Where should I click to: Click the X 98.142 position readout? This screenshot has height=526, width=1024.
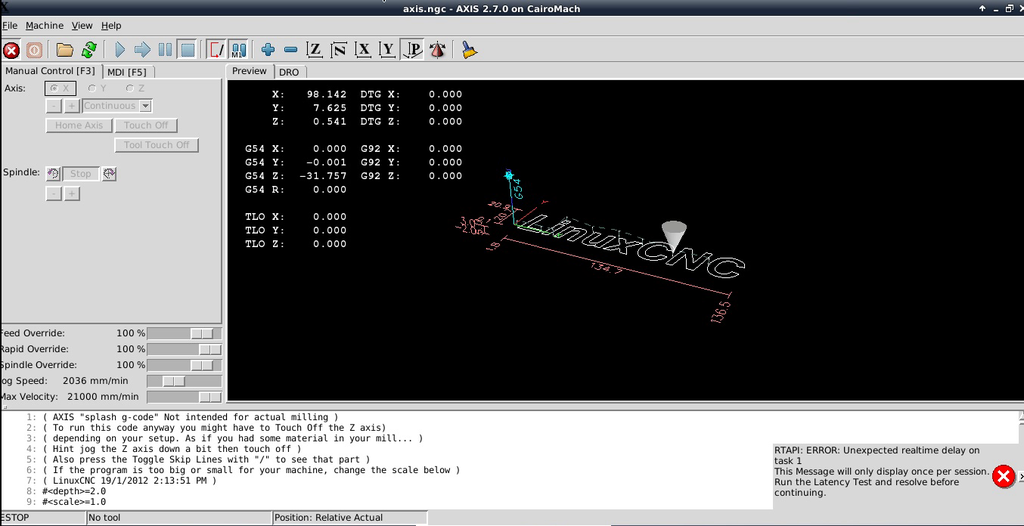(310, 94)
